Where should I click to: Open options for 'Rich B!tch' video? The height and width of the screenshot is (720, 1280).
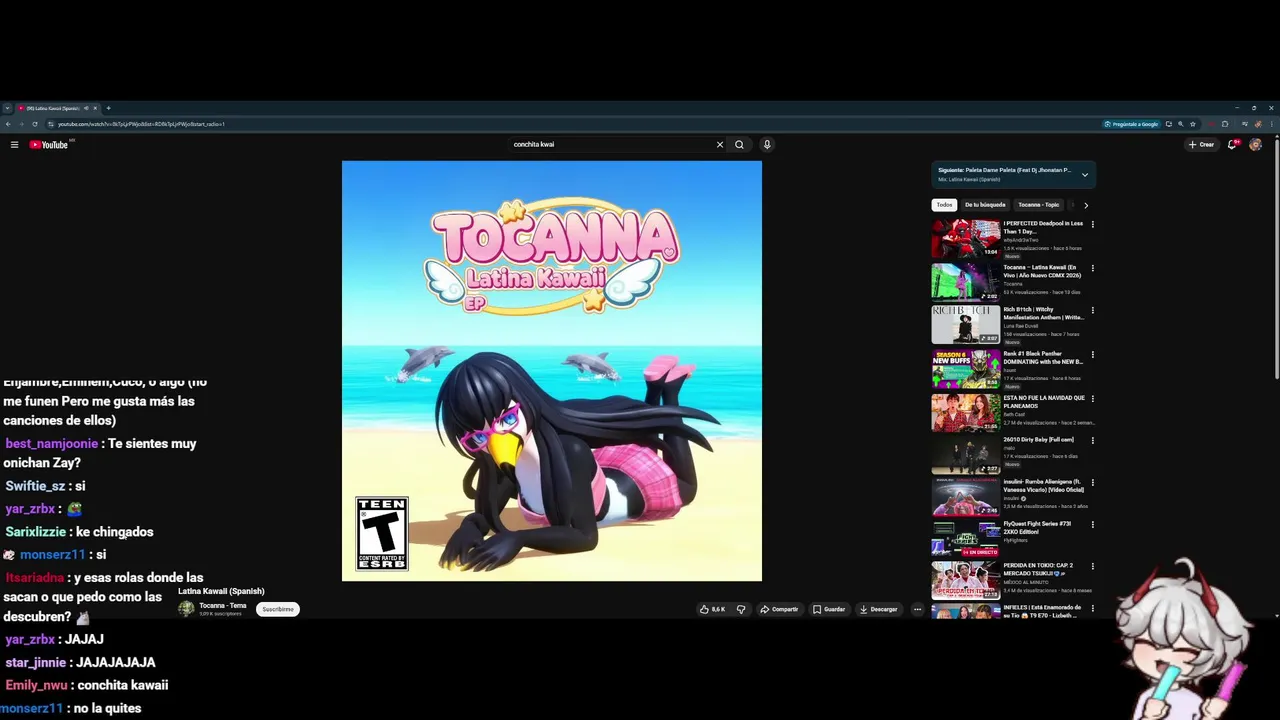1092,310
